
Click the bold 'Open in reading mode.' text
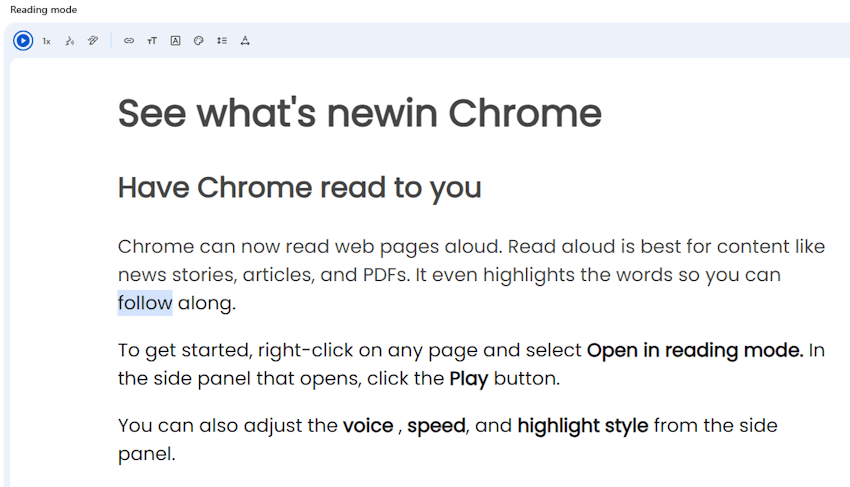pyautogui.click(x=696, y=350)
